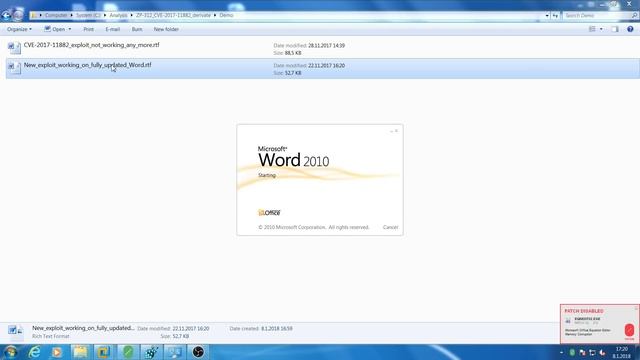Open the Organize dropdown menu
640x360 pixels.
point(19,29)
